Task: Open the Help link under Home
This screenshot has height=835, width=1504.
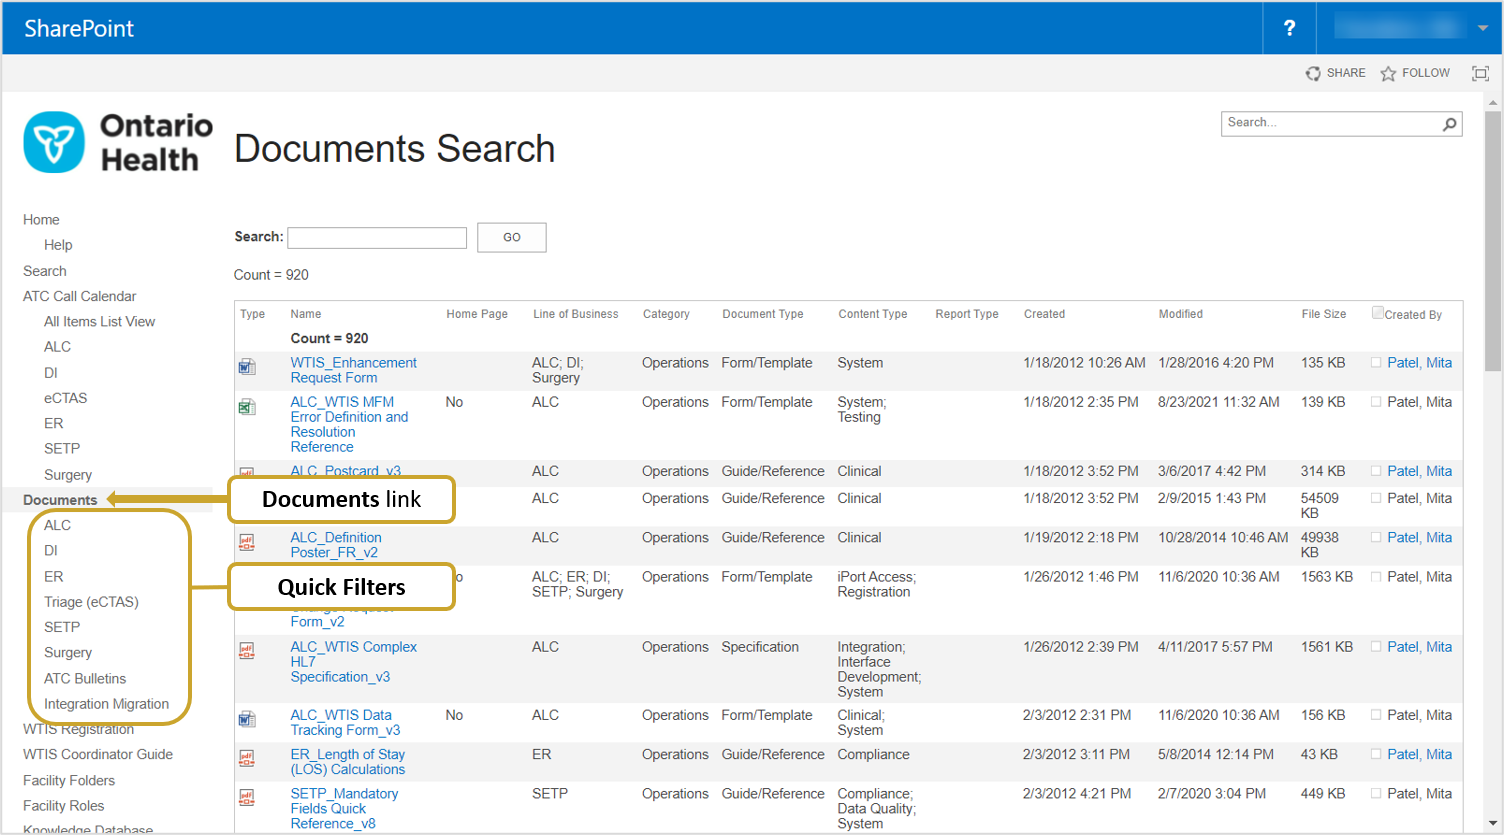Action: coord(58,245)
